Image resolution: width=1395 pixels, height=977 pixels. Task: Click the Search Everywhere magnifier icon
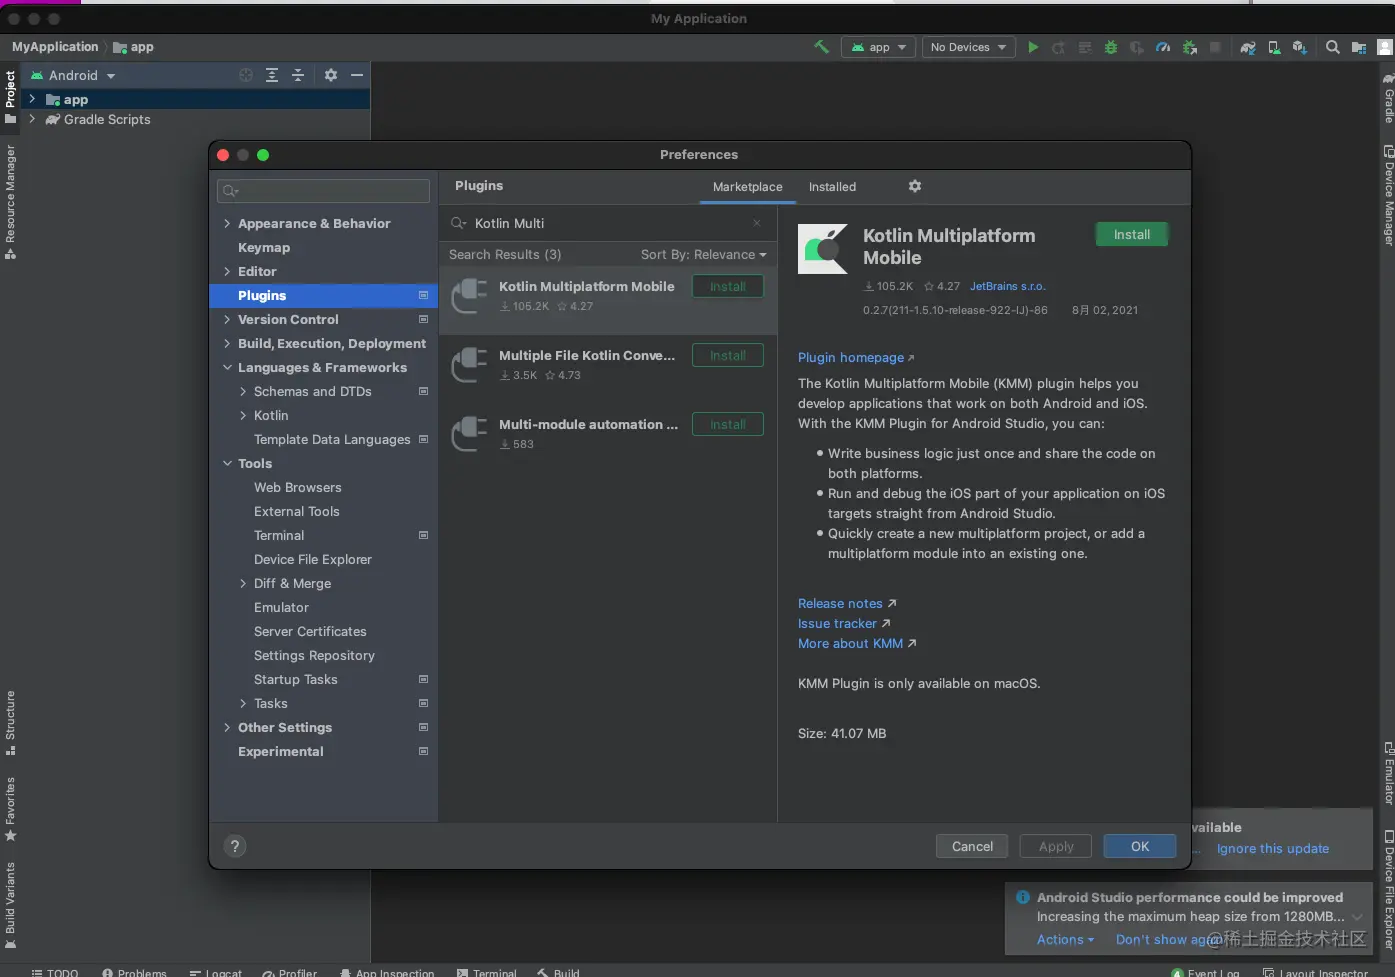click(1333, 47)
